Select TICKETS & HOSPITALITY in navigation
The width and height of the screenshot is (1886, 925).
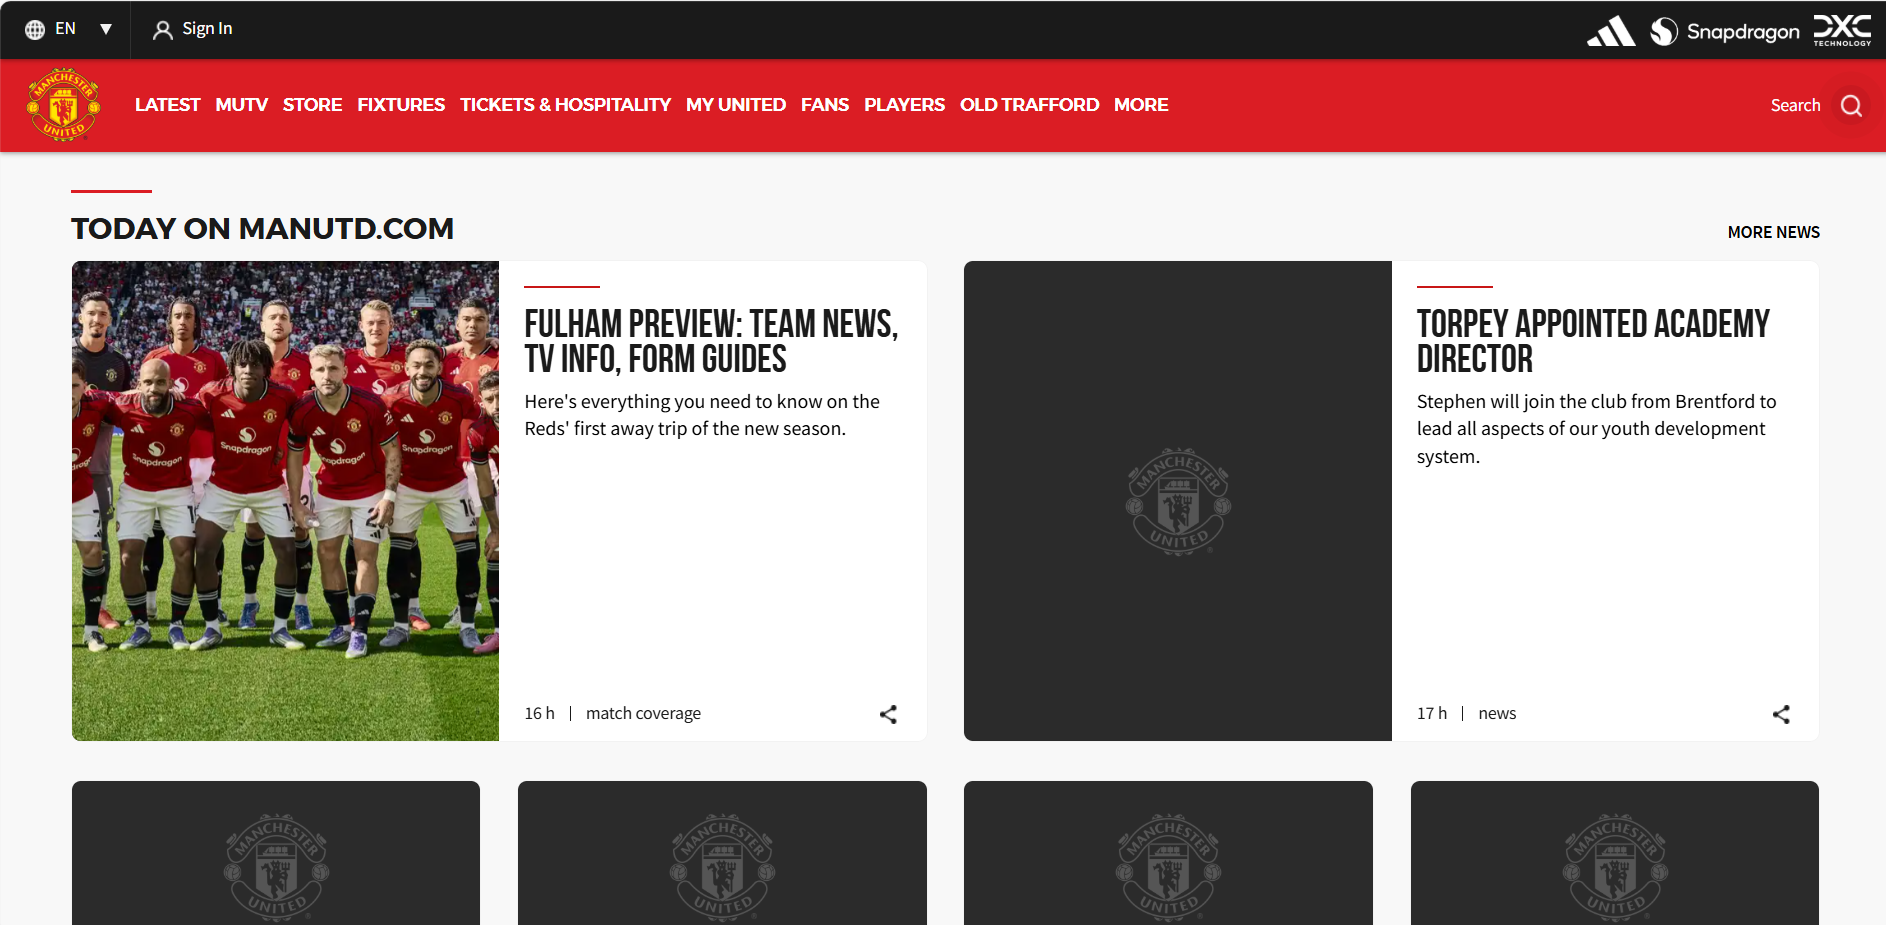tap(565, 105)
